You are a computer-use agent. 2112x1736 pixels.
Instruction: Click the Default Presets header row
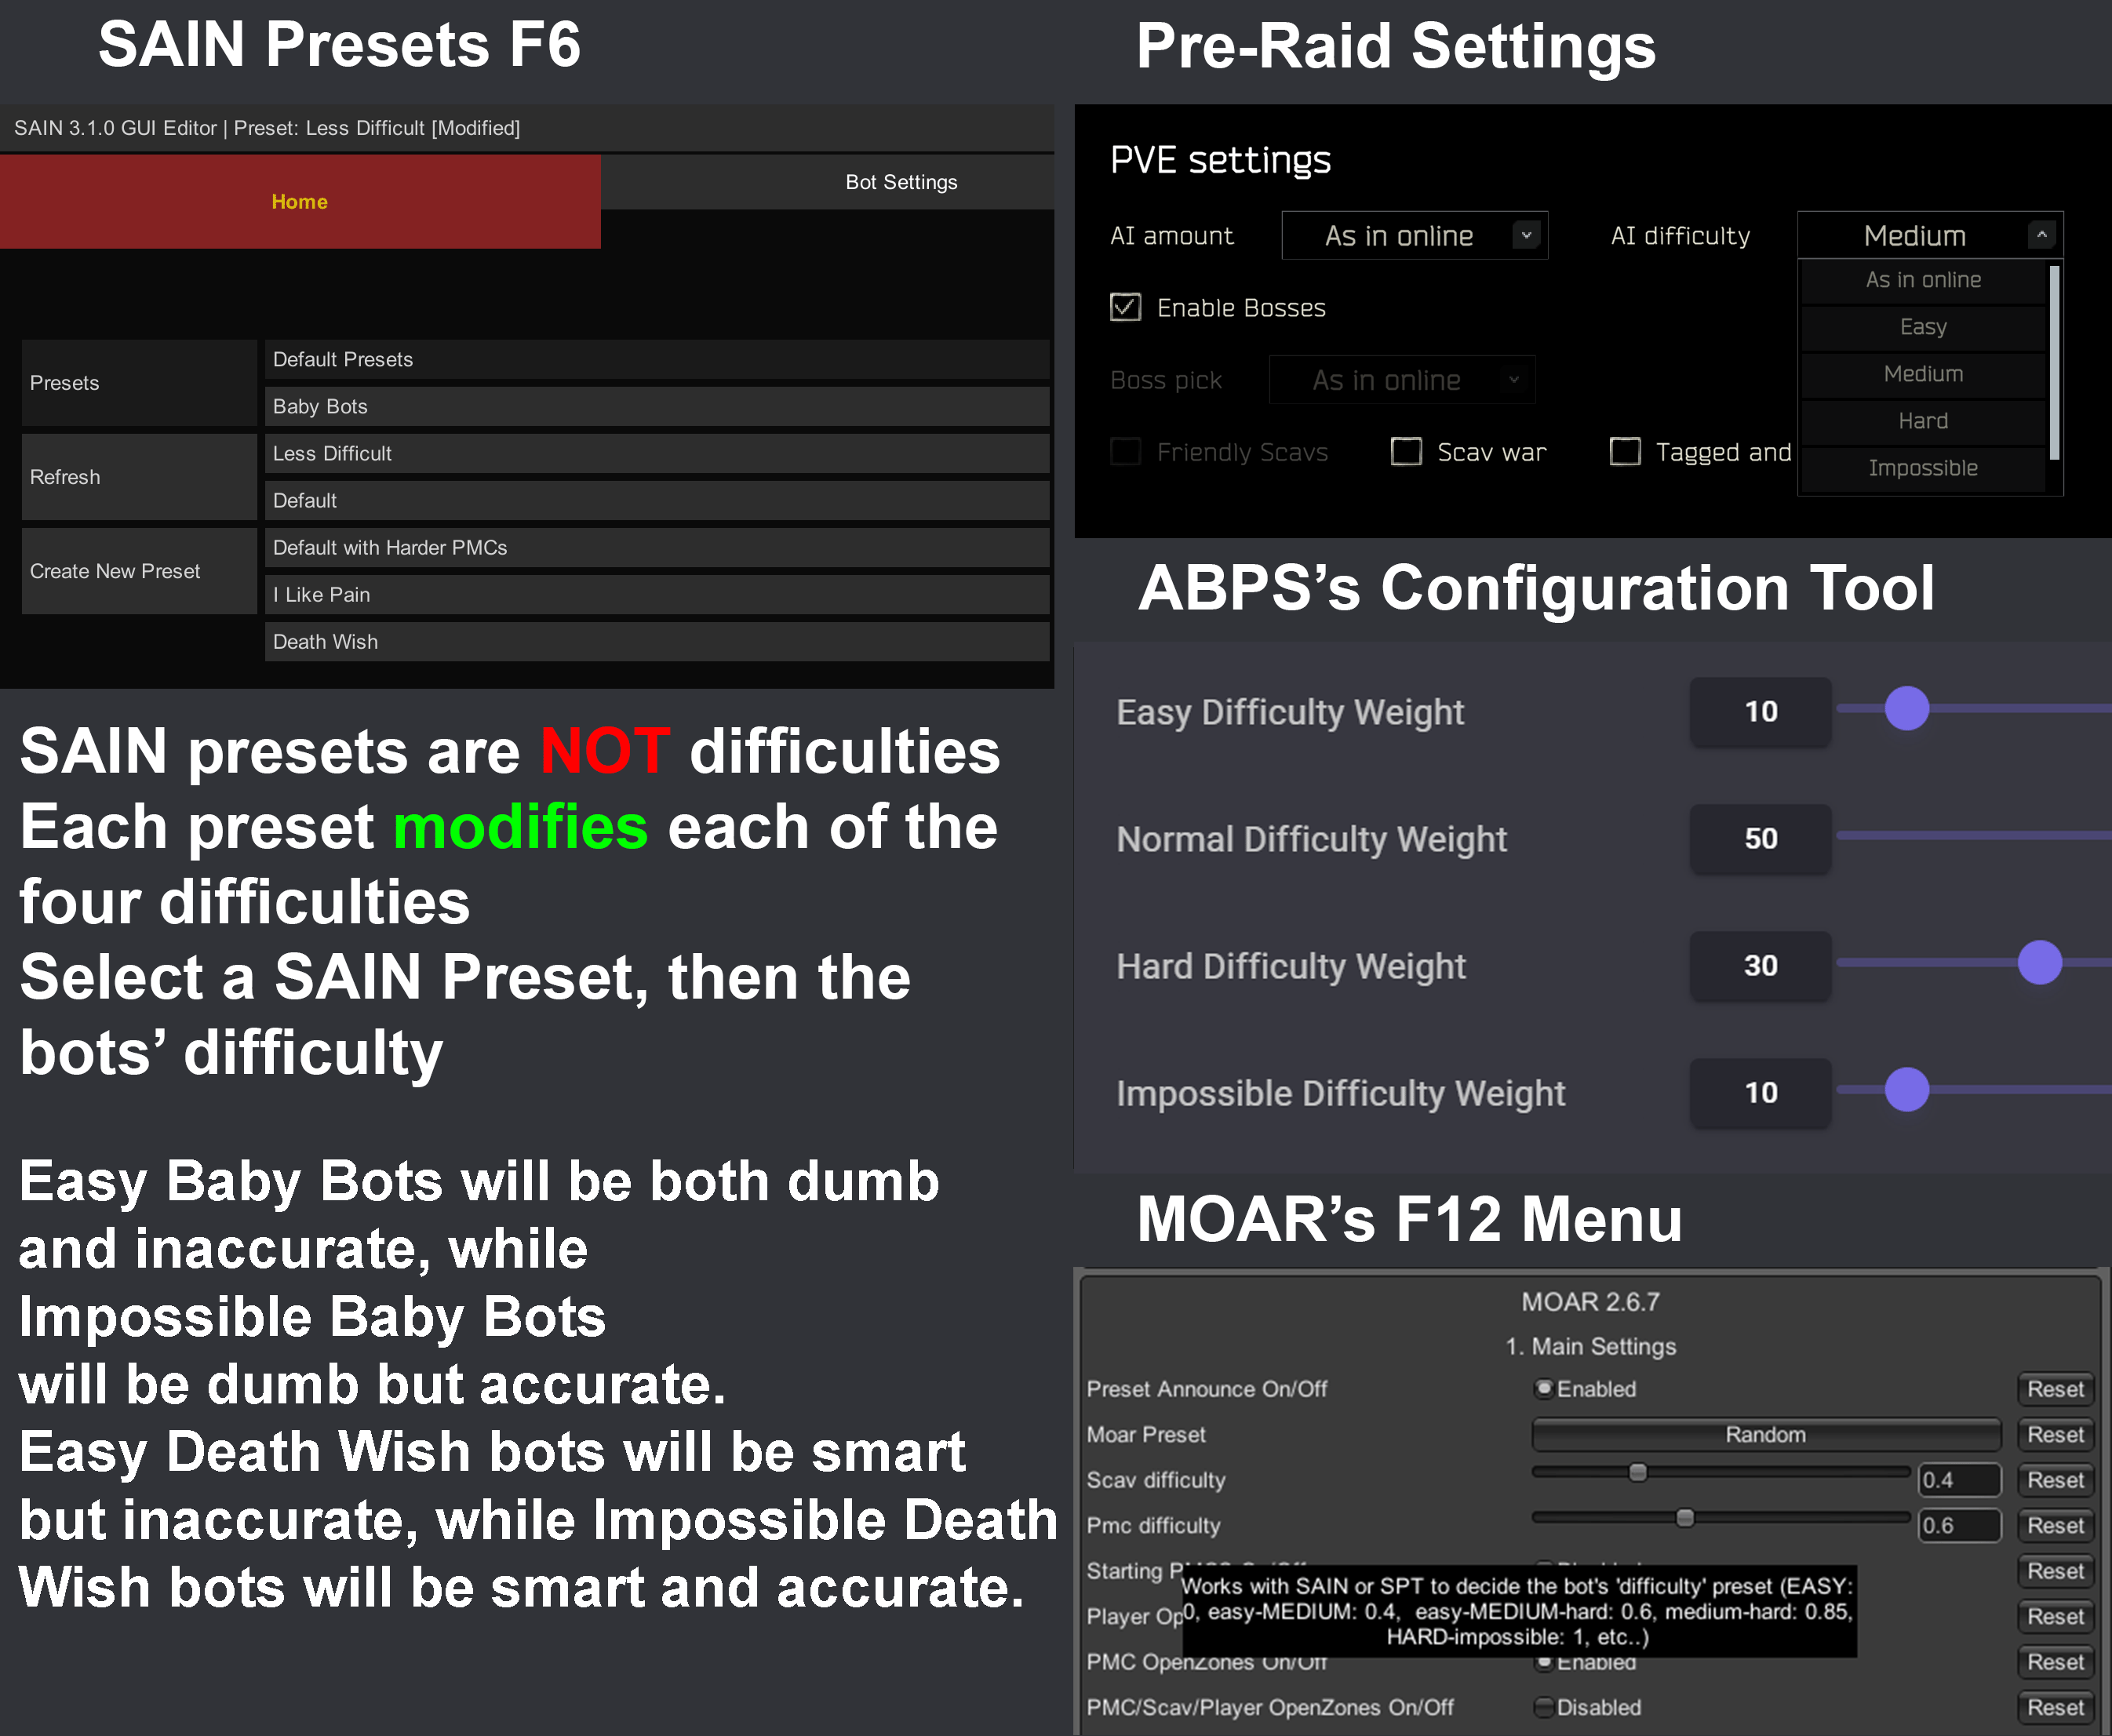click(x=657, y=359)
